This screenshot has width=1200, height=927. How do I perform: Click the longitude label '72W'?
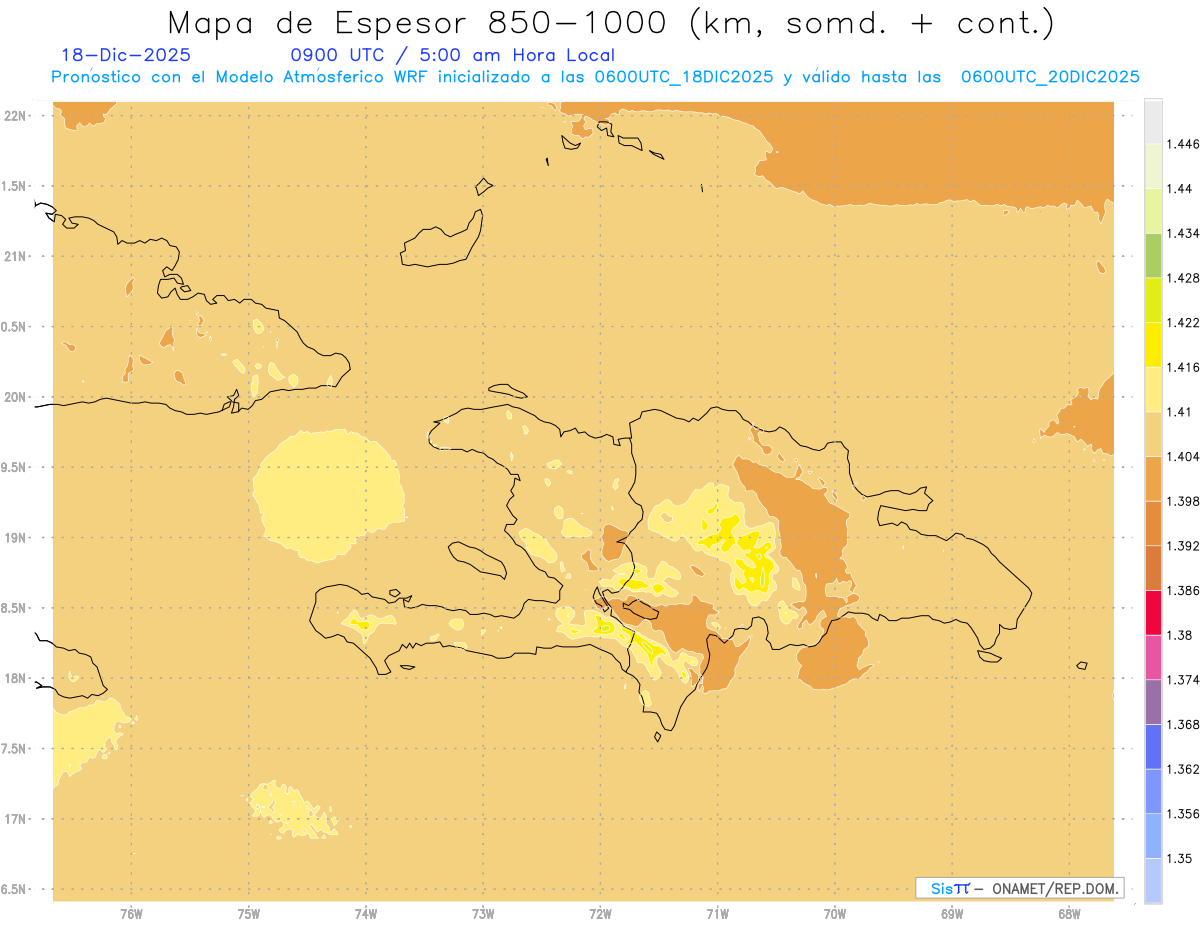pos(600,914)
